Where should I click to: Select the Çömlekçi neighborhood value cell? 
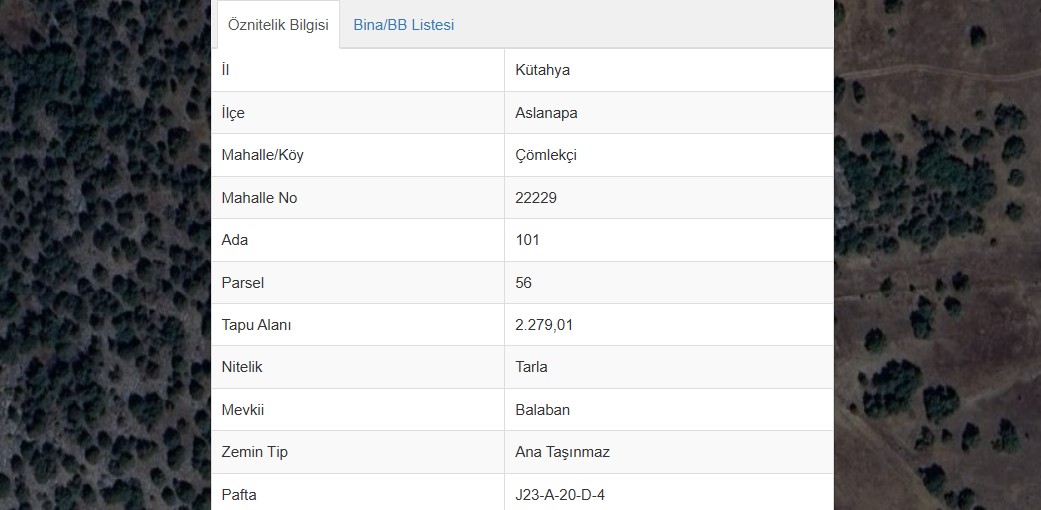(669, 155)
